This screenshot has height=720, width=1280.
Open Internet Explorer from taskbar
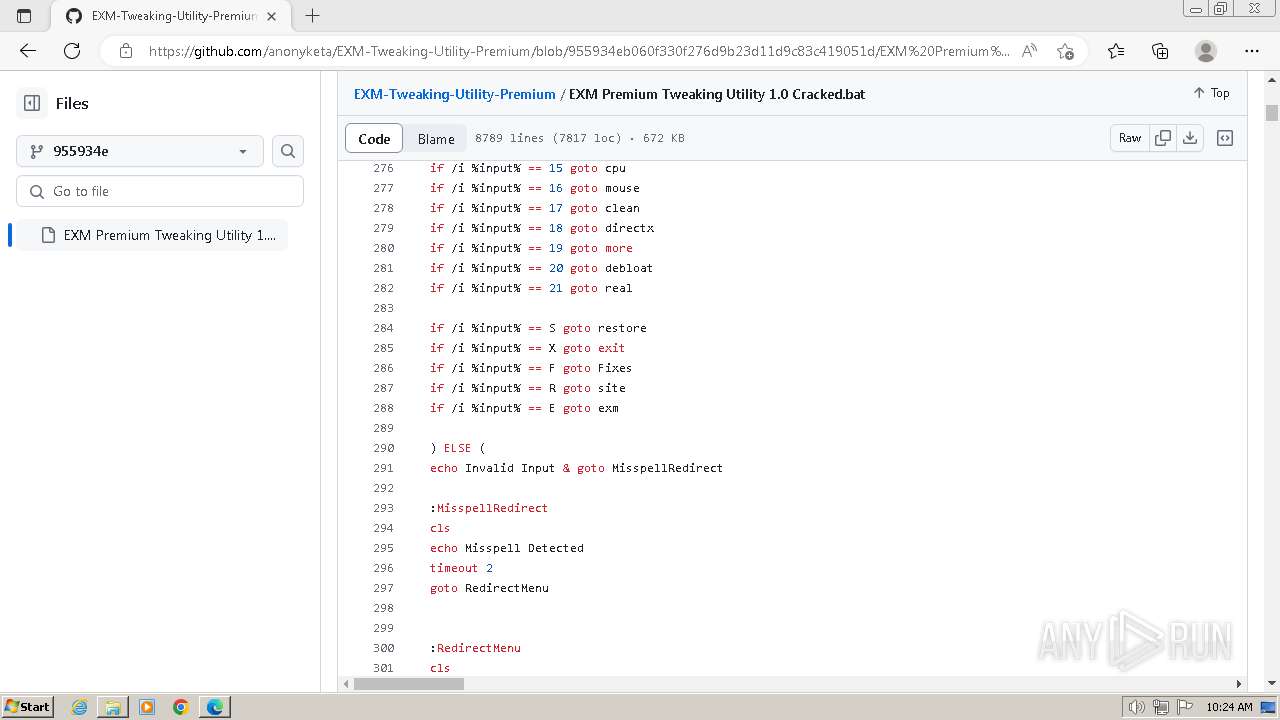[x=79, y=707]
